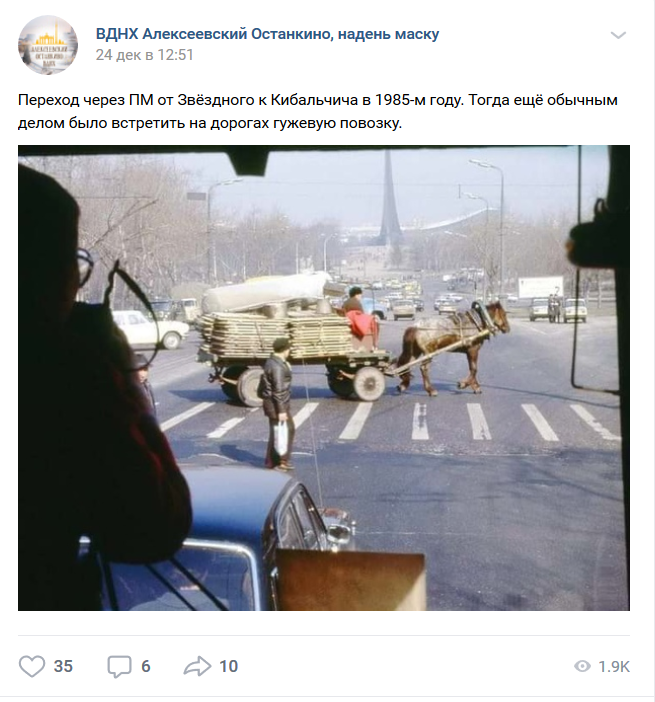Screen dimensions: 655x702
Task: Click the views eye icon
Action: pyautogui.click(x=582, y=667)
